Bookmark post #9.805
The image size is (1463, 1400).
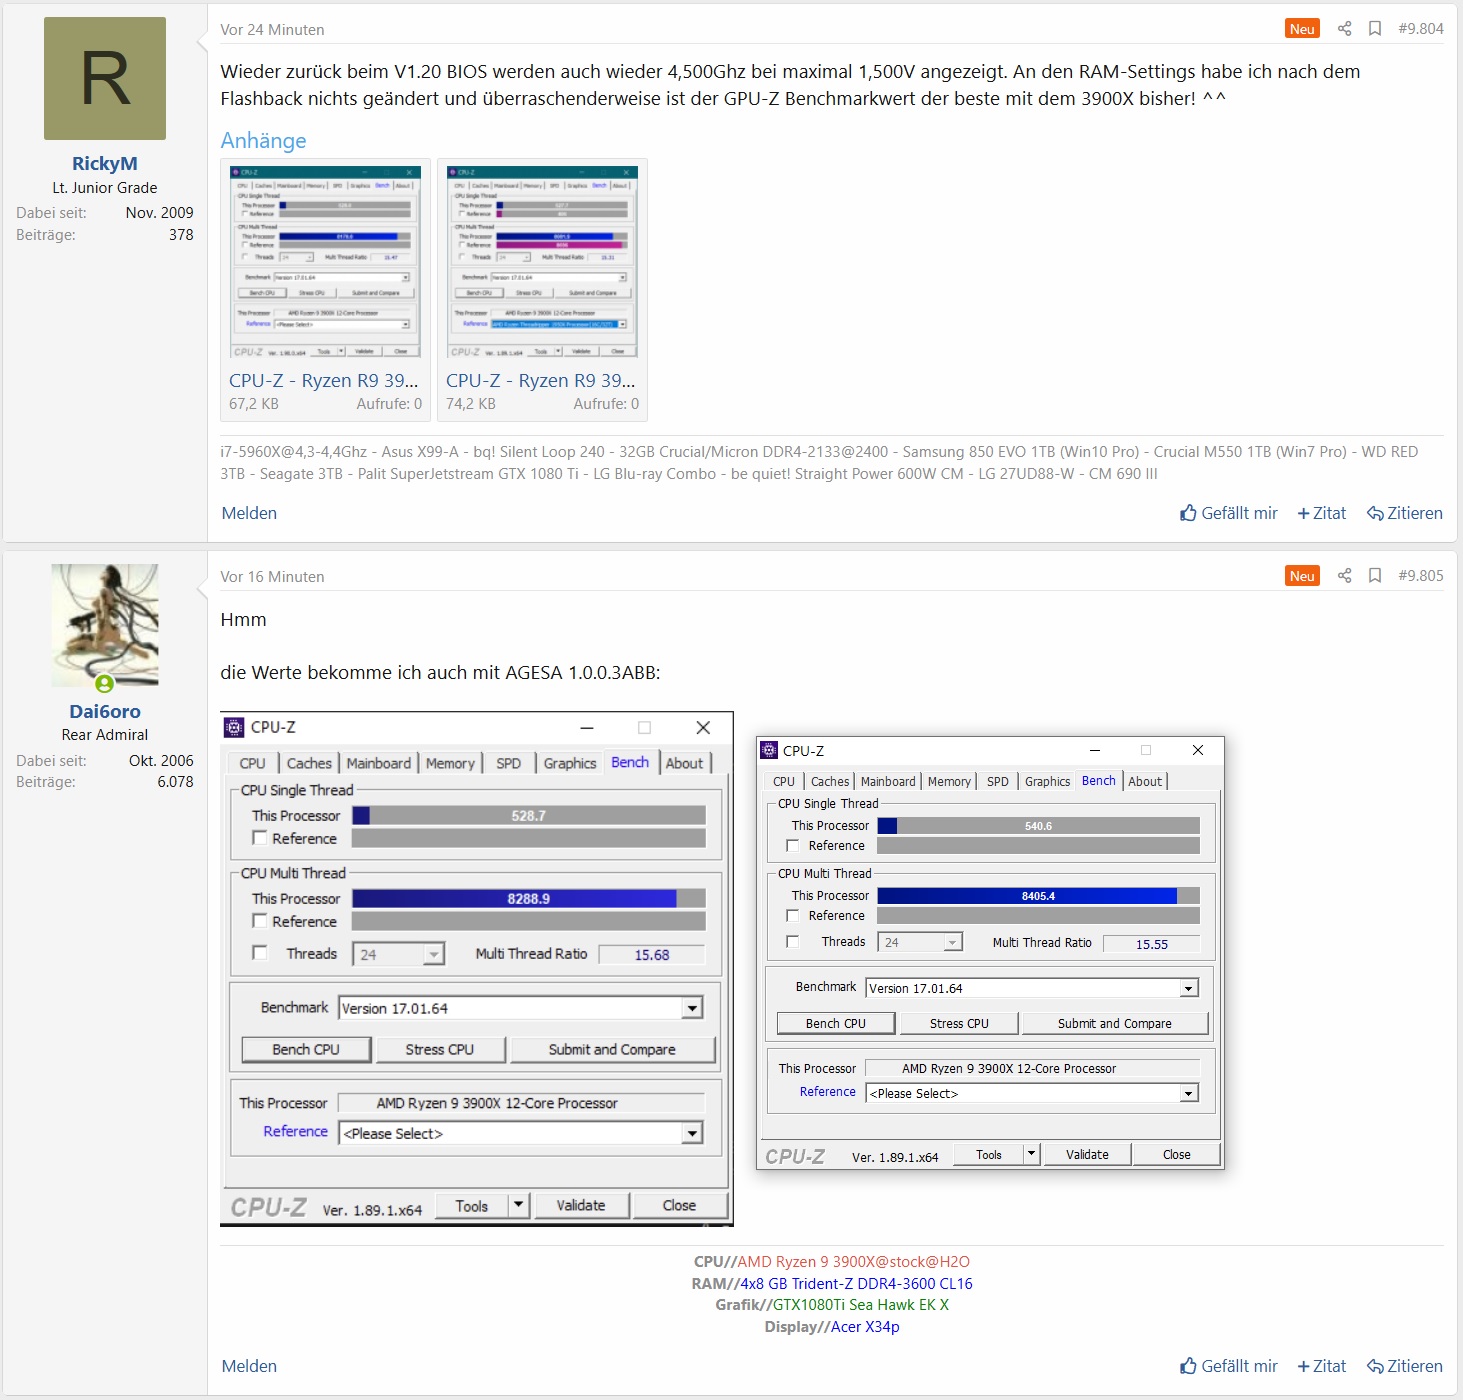pyautogui.click(x=1375, y=576)
